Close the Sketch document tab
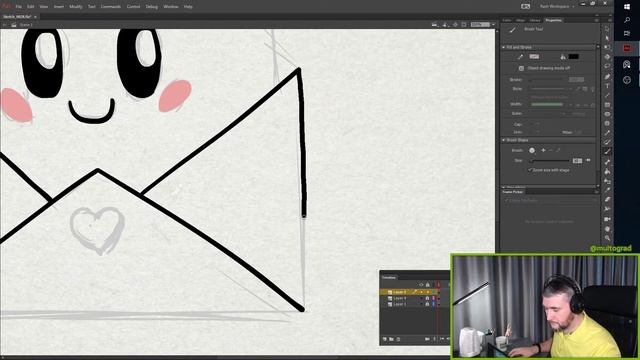Viewport: 640px width, 360px height. point(36,17)
